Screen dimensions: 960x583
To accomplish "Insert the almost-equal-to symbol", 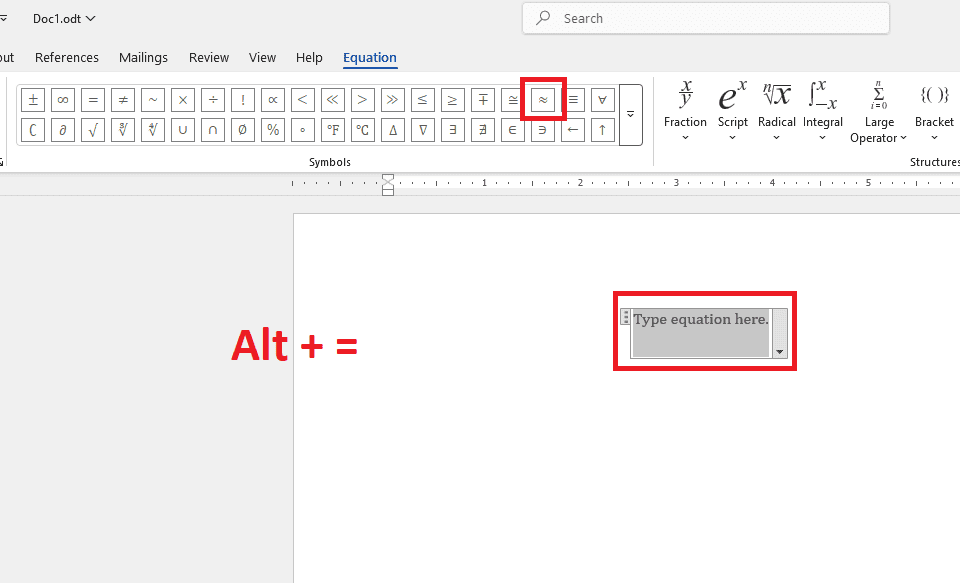I will (x=543, y=100).
